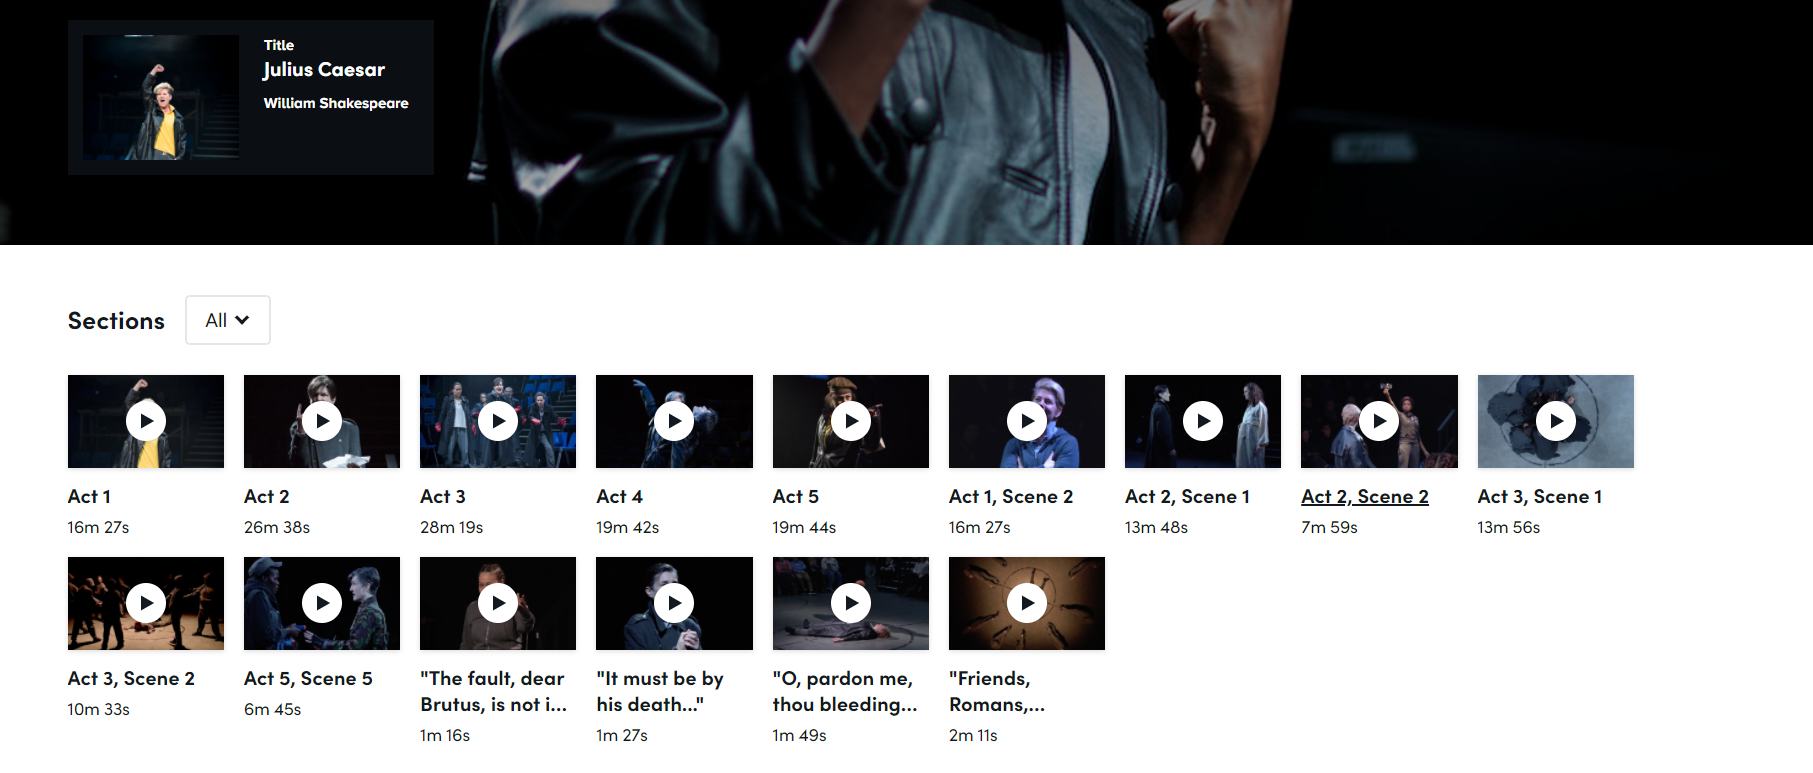Open the Act 1, Scene 2 title link
Viewport: 1813px width, 773px height.
click(1011, 496)
